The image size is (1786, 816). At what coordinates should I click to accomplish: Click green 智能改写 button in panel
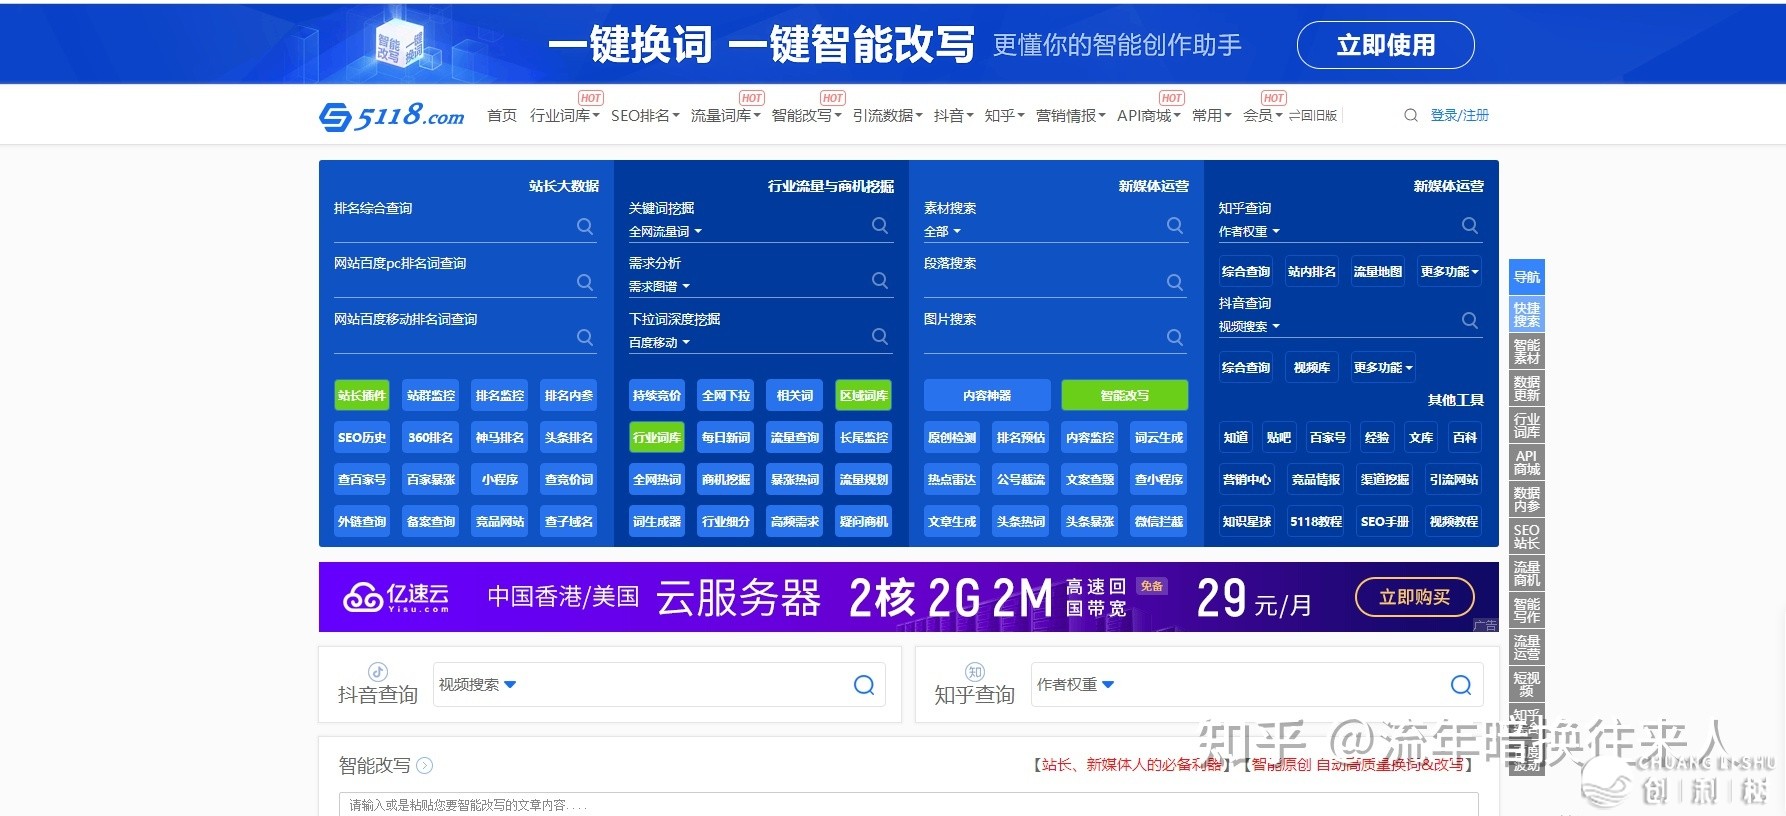[1124, 395]
